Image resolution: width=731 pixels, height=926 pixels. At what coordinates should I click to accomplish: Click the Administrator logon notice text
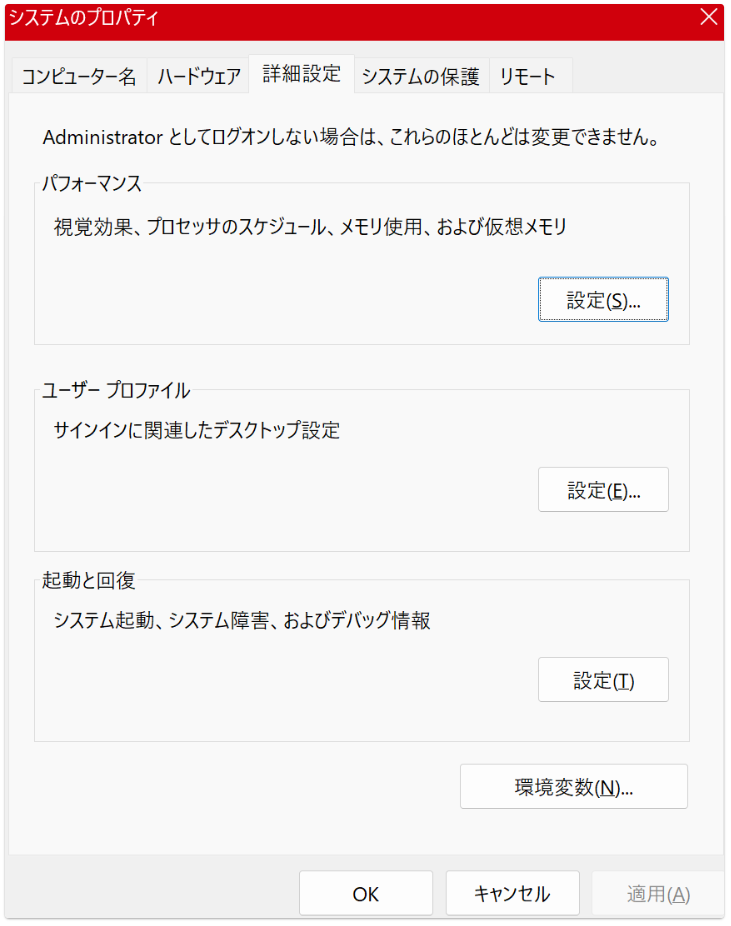(350, 137)
